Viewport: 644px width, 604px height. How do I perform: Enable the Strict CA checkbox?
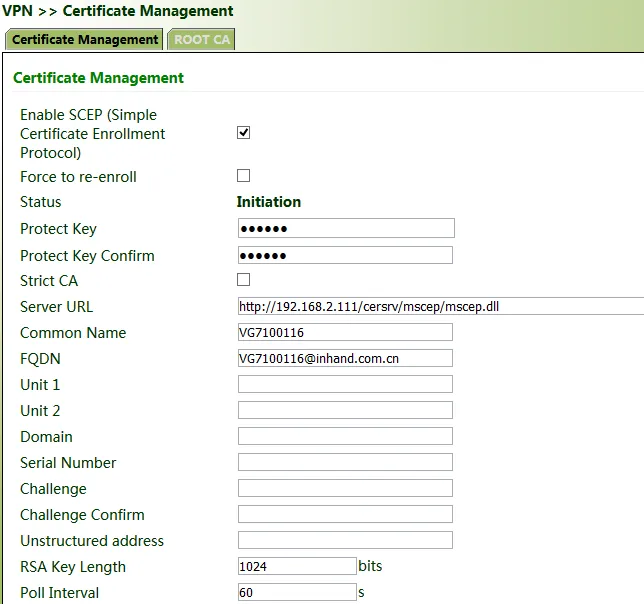click(x=244, y=280)
